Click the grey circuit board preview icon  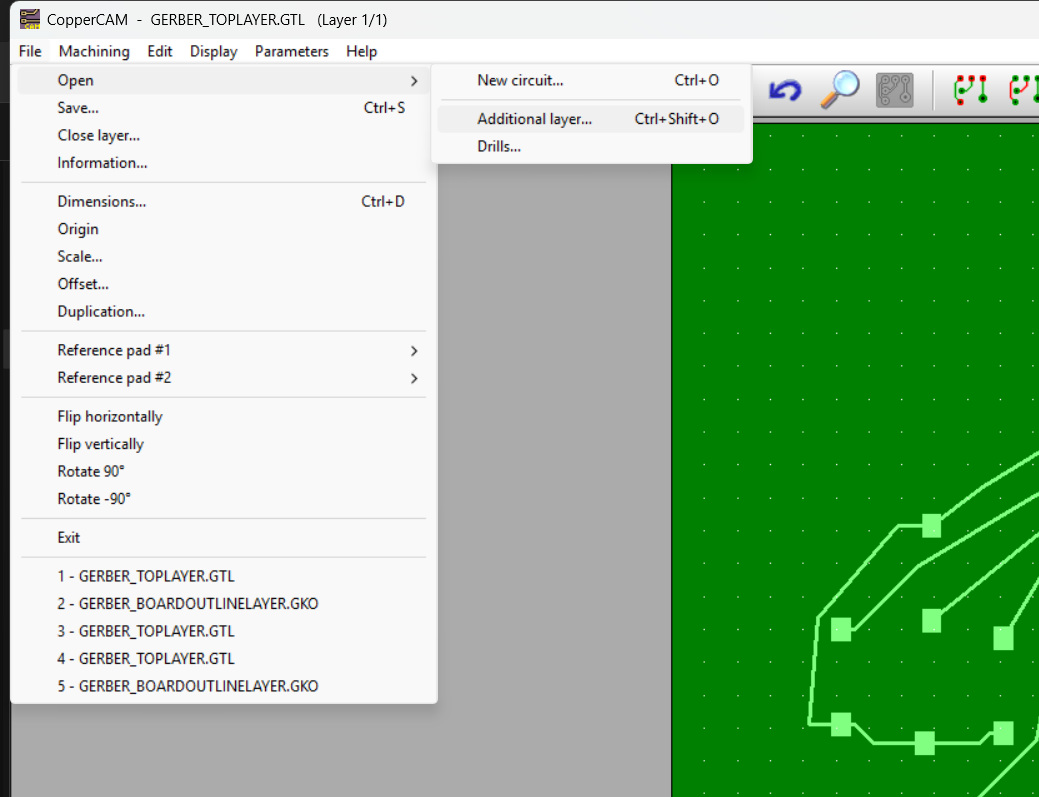pos(895,90)
